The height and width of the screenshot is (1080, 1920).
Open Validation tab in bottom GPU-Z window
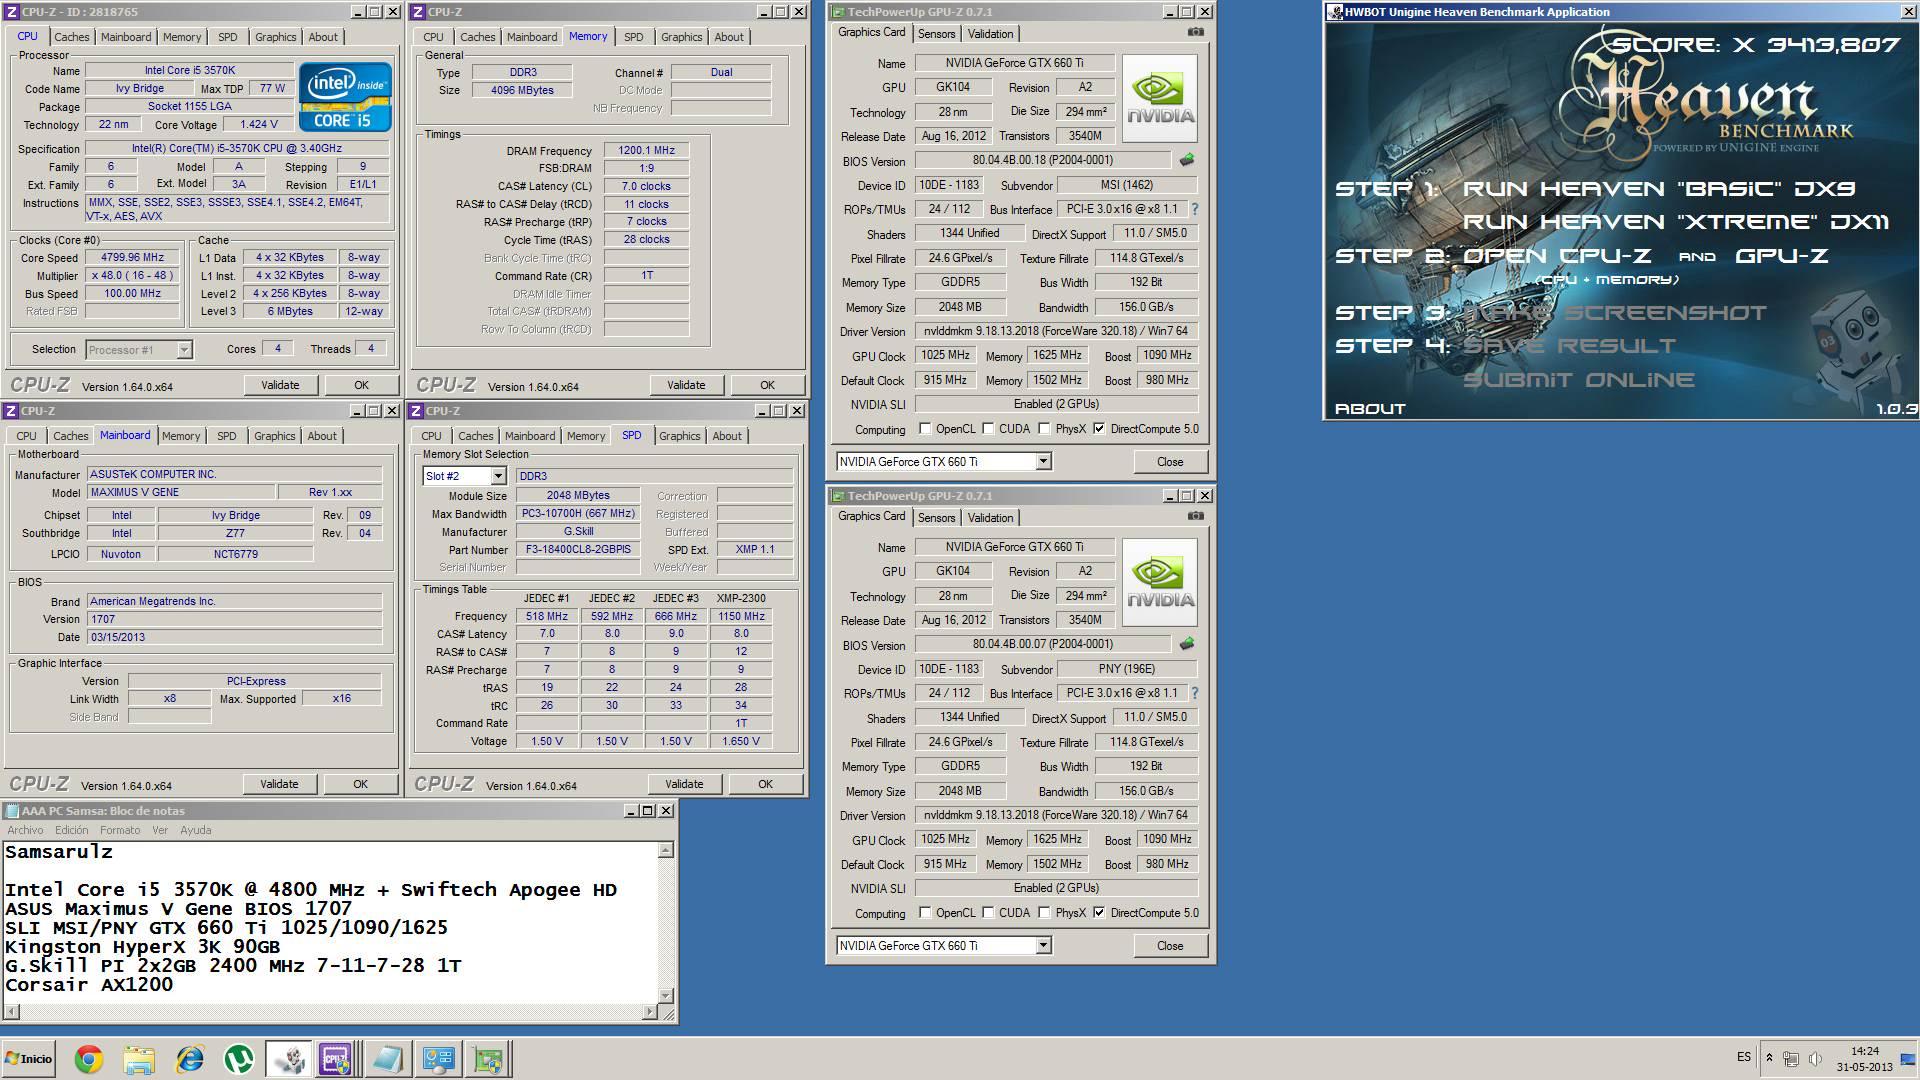pyautogui.click(x=990, y=518)
